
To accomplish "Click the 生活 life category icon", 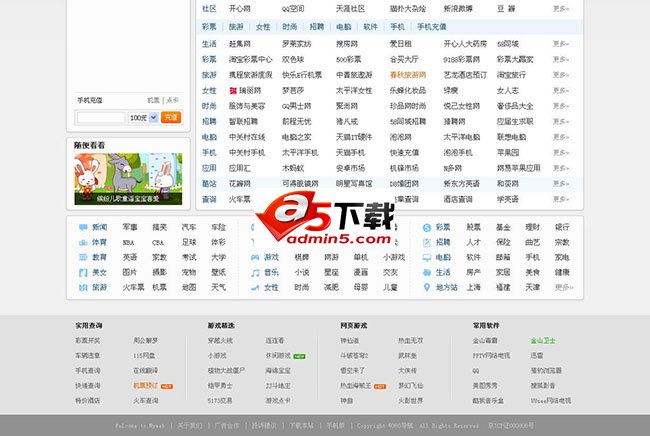I will coord(427,272).
